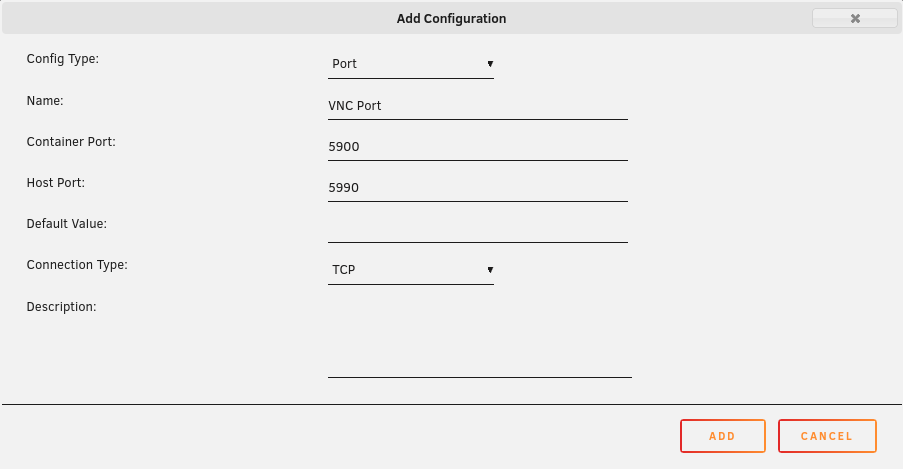
Task: Click the Default Value label
Action: (67, 224)
